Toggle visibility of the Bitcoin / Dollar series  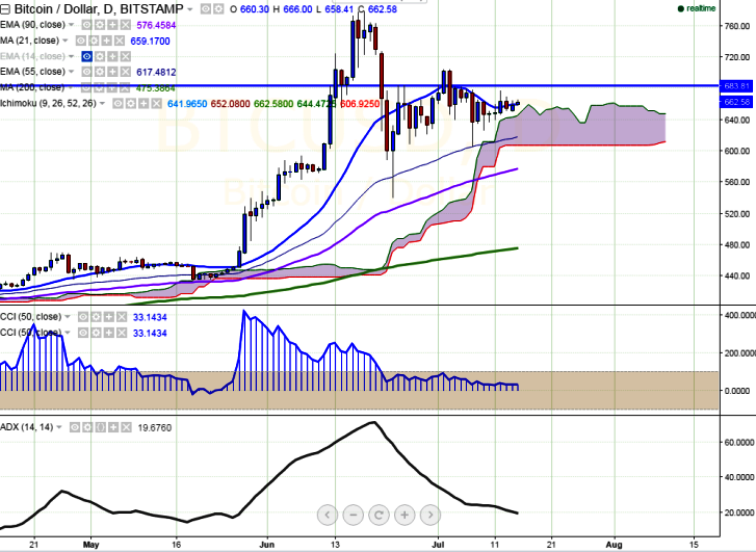coord(205,9)
